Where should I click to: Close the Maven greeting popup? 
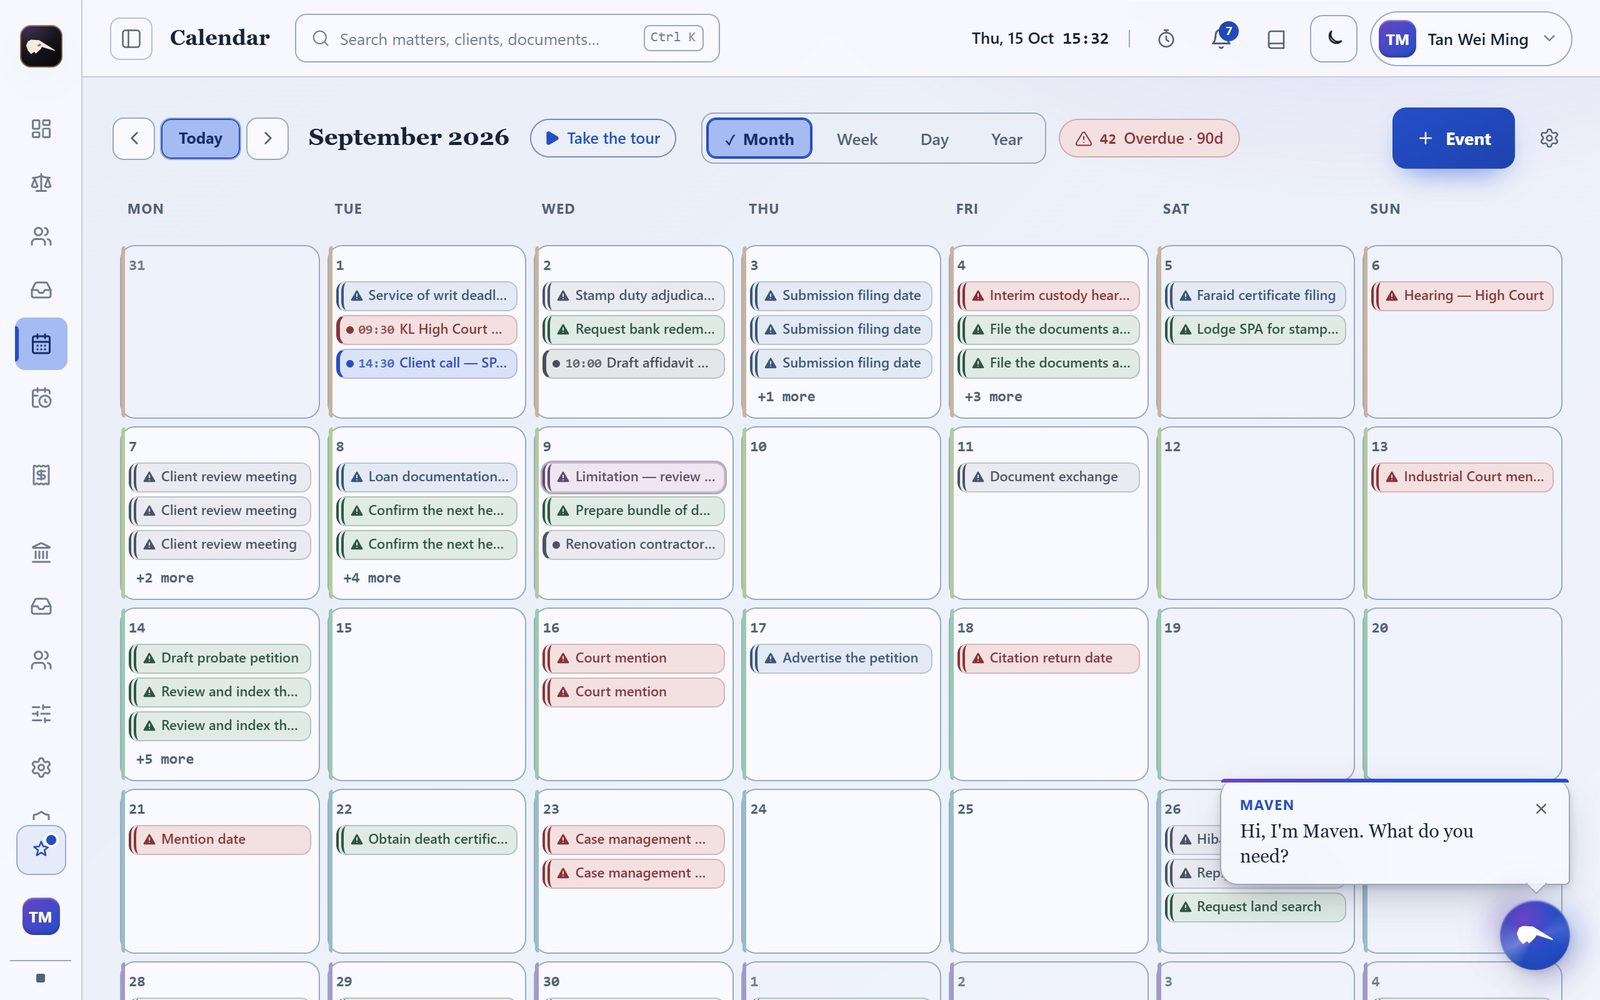click(x=1541, y=809)
